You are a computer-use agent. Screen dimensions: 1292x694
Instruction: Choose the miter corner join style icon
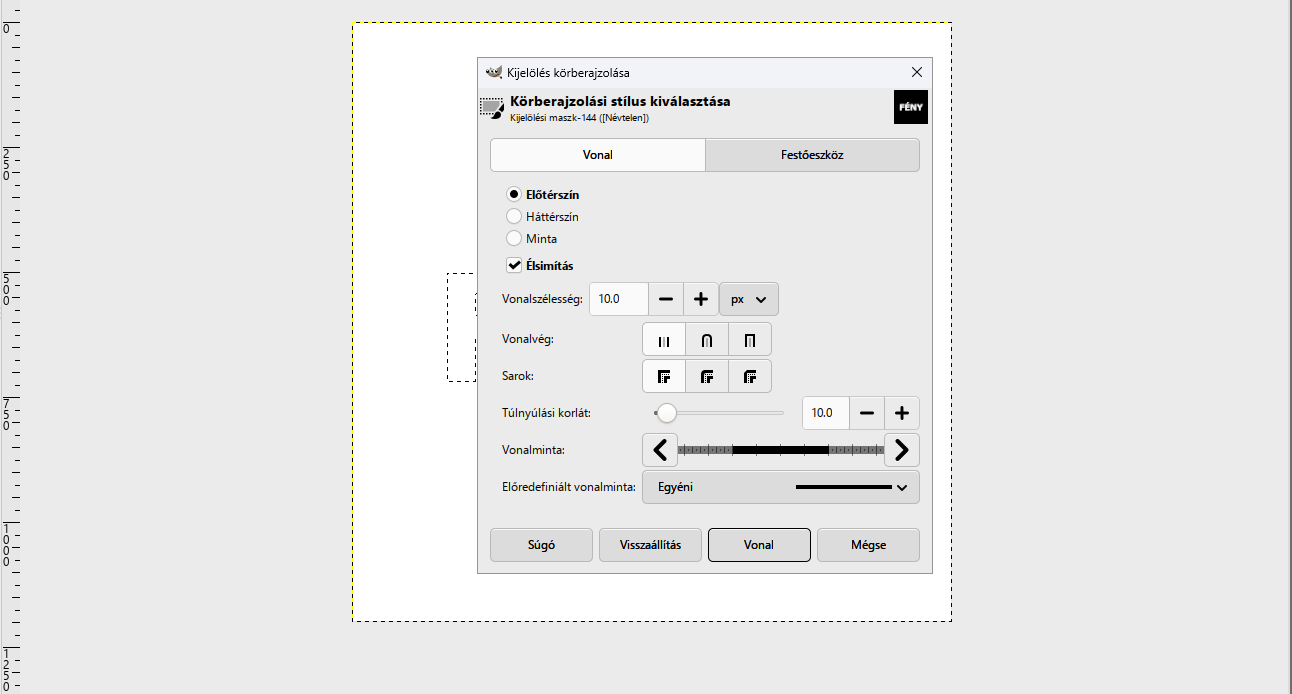[664, 377]
